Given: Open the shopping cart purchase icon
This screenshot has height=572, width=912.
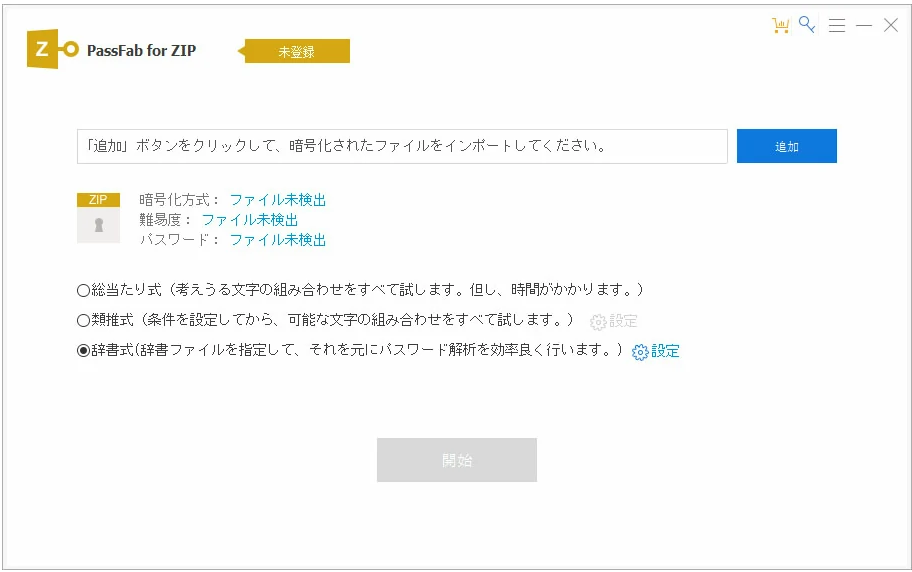Looking at the screenshot, I should coord(781,25).
